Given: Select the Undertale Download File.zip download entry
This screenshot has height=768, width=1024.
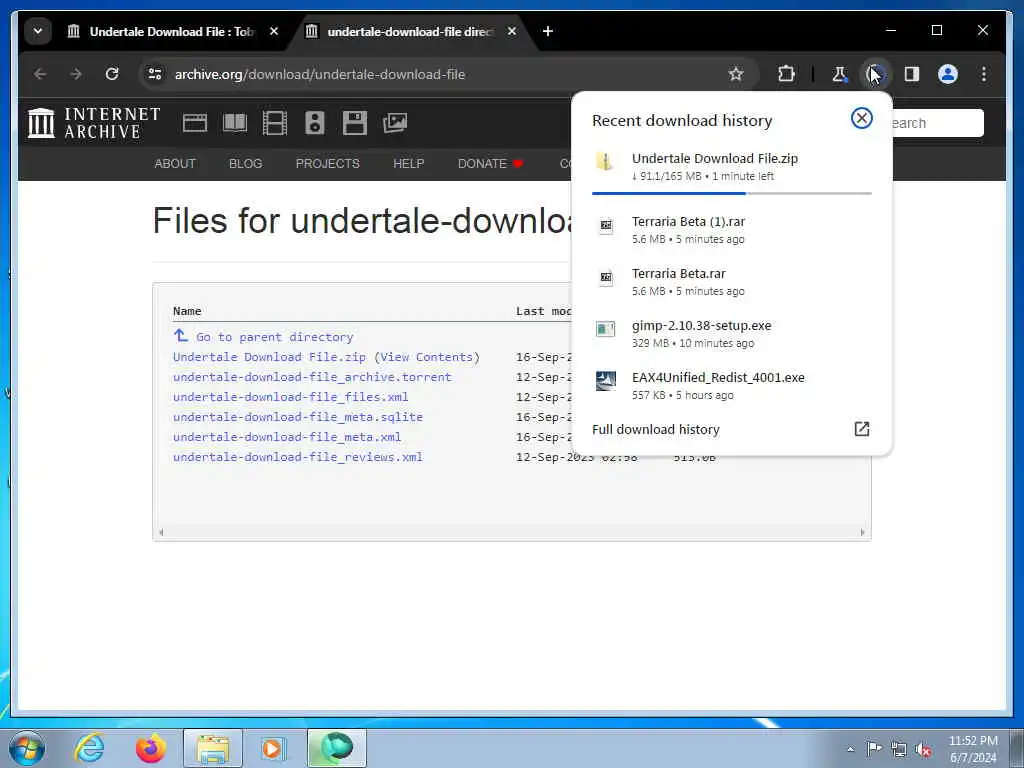Looking at the screenshot, I should 731,167.
